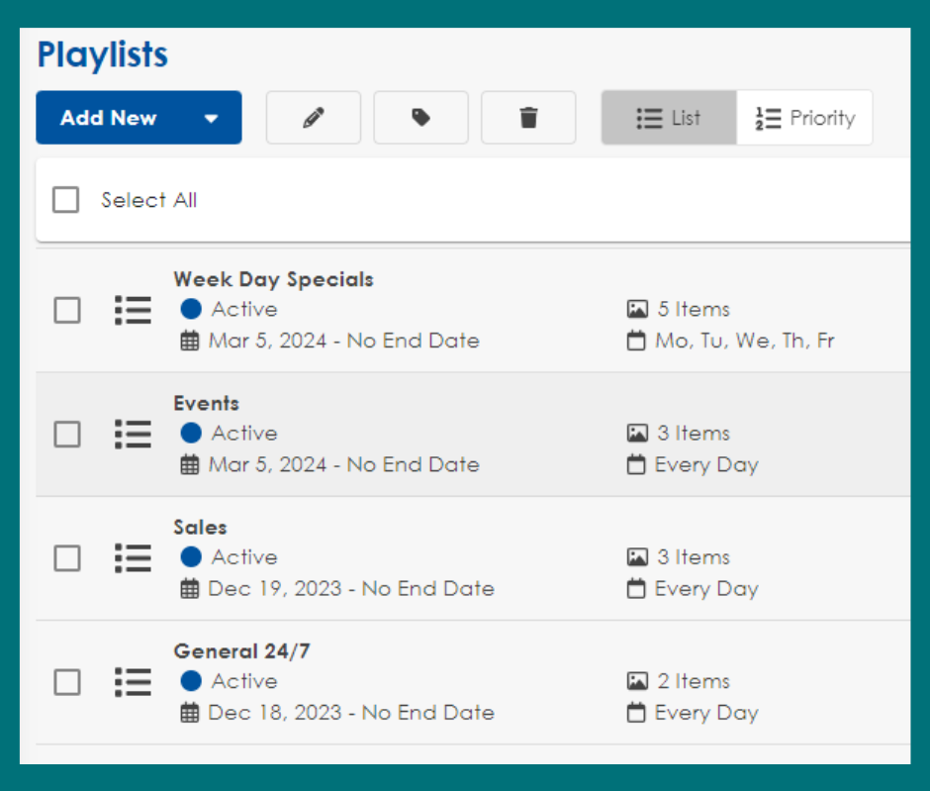Check the Sales playlist checkbox
Viewport: 930px width, 791px height.
pyautogui.click(x=67, y=558)
